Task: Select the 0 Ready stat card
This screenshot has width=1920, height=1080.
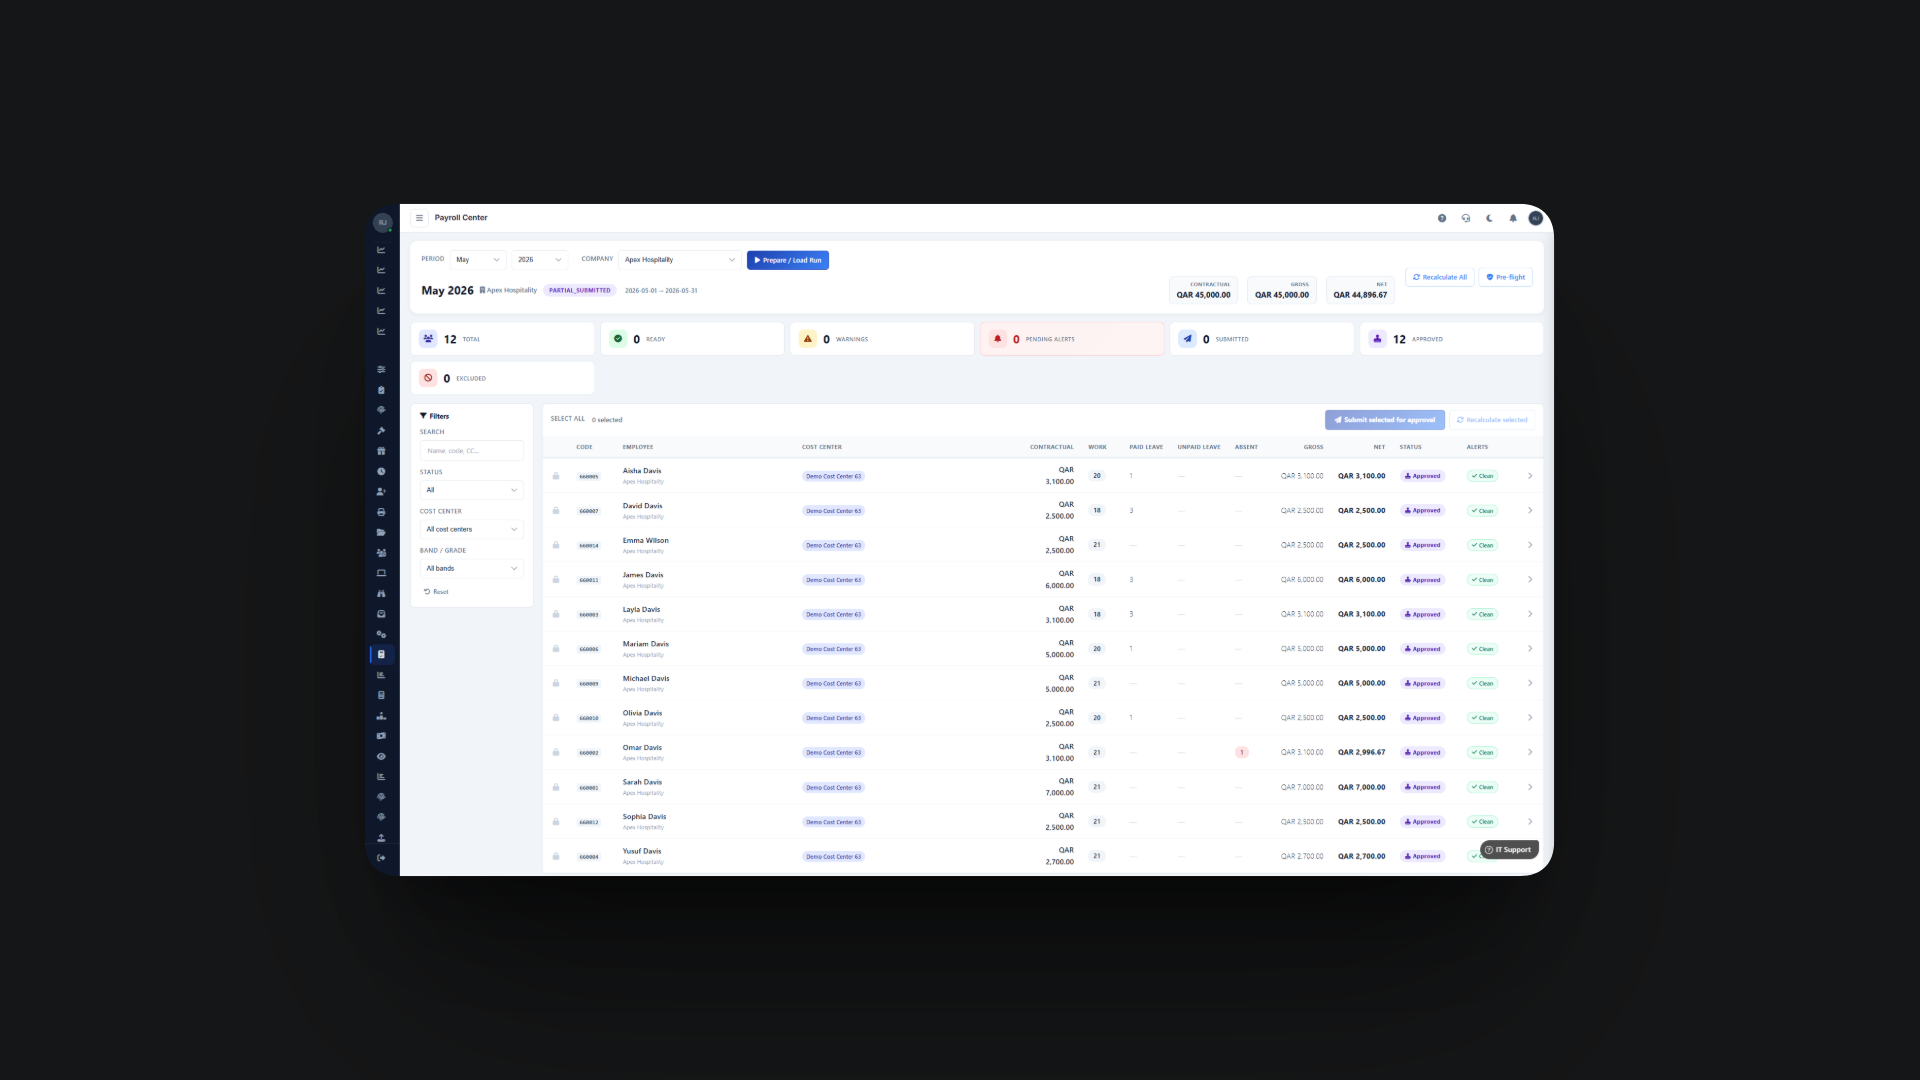Action: click(692, 339)
